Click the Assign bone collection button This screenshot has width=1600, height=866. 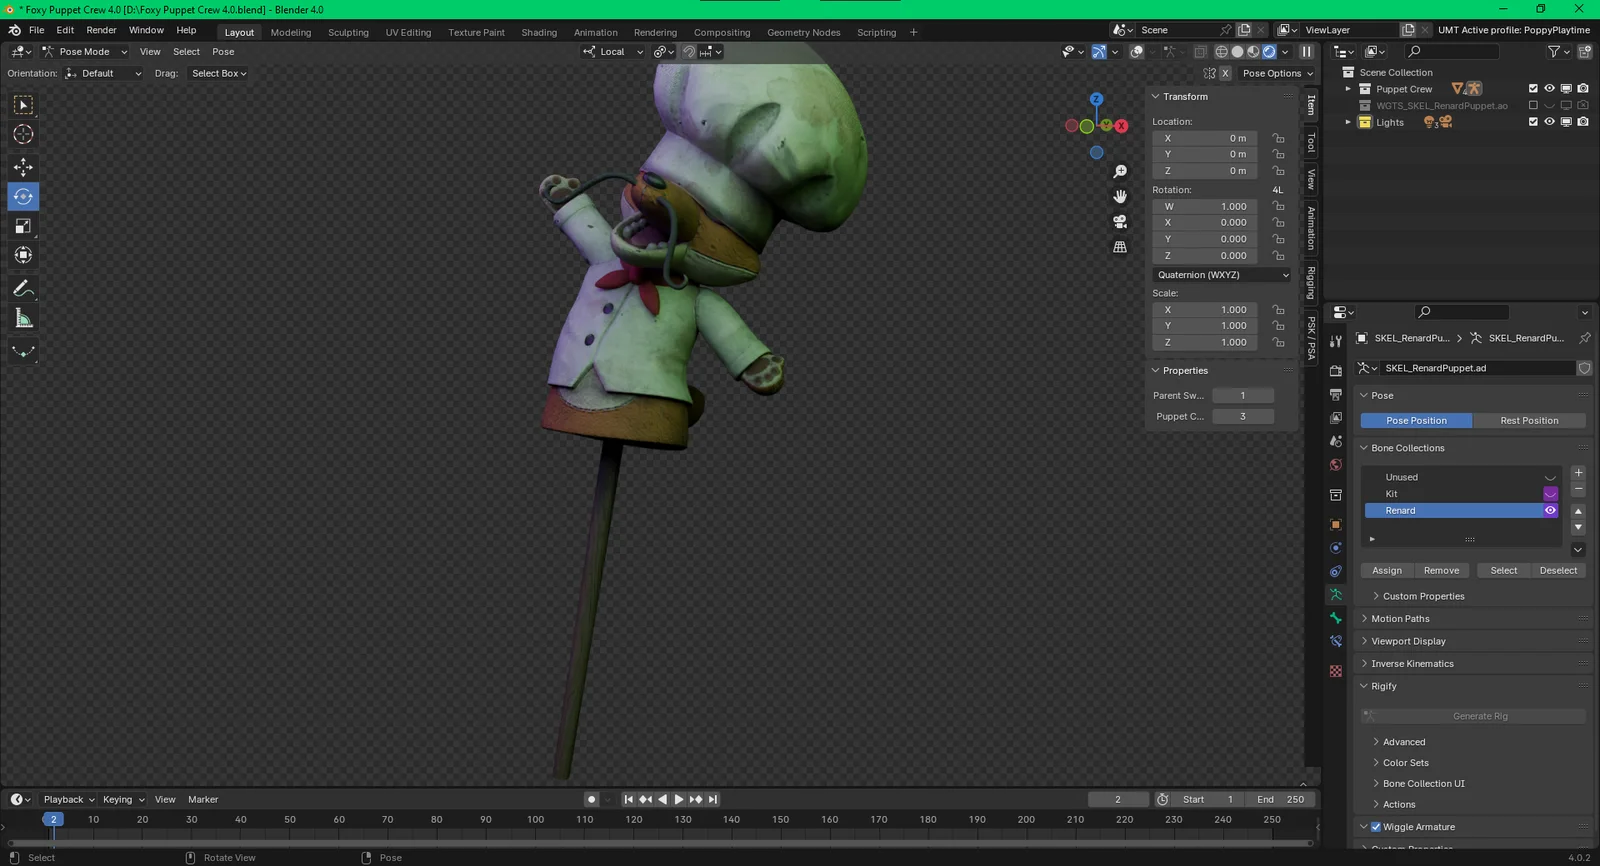click(x=1386, y=571)
